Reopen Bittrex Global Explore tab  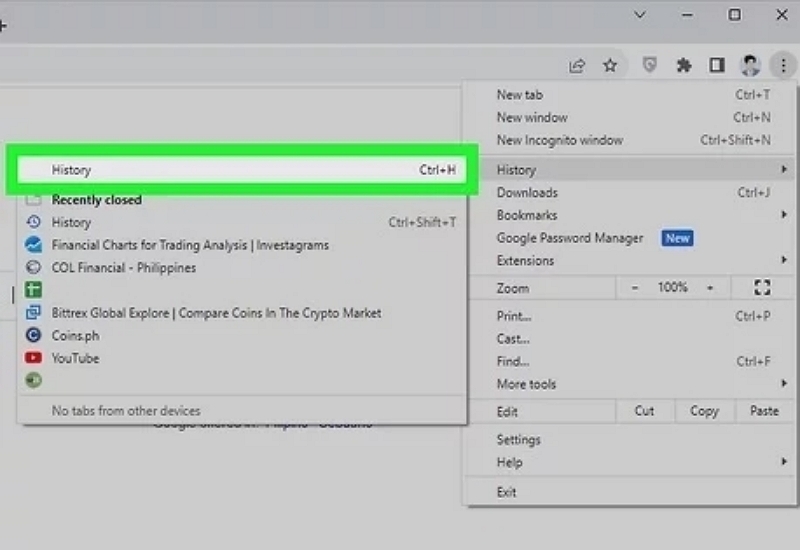(242, 313)
